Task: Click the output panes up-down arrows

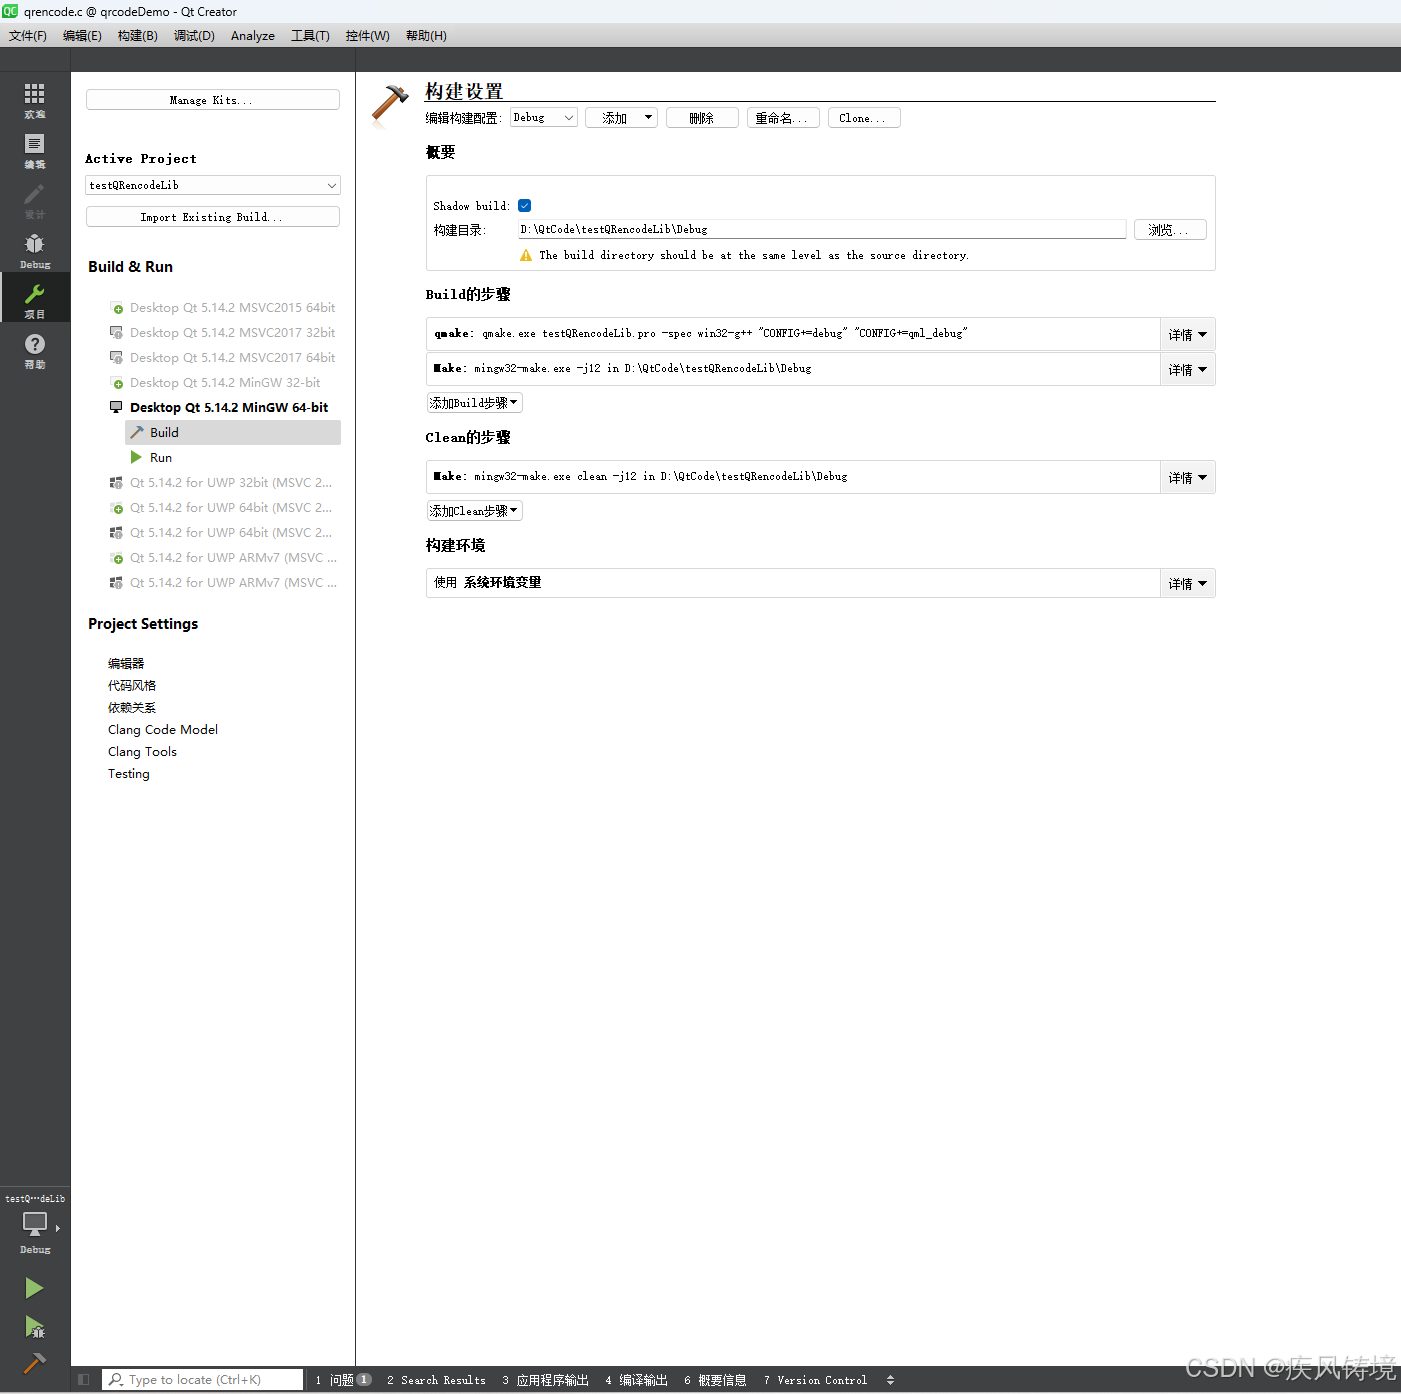Action: pyautogui.click(x=890, y=1380)
